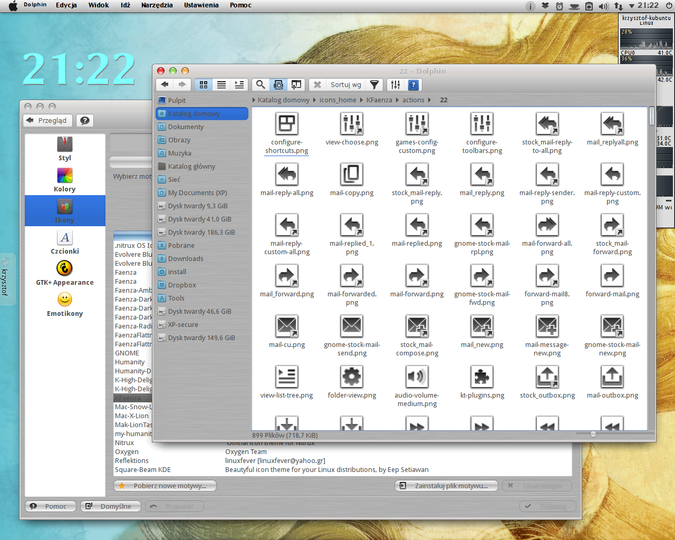Screen dimensions: 675x540
Task: Toggle the split view button
Action: (296, 85)
